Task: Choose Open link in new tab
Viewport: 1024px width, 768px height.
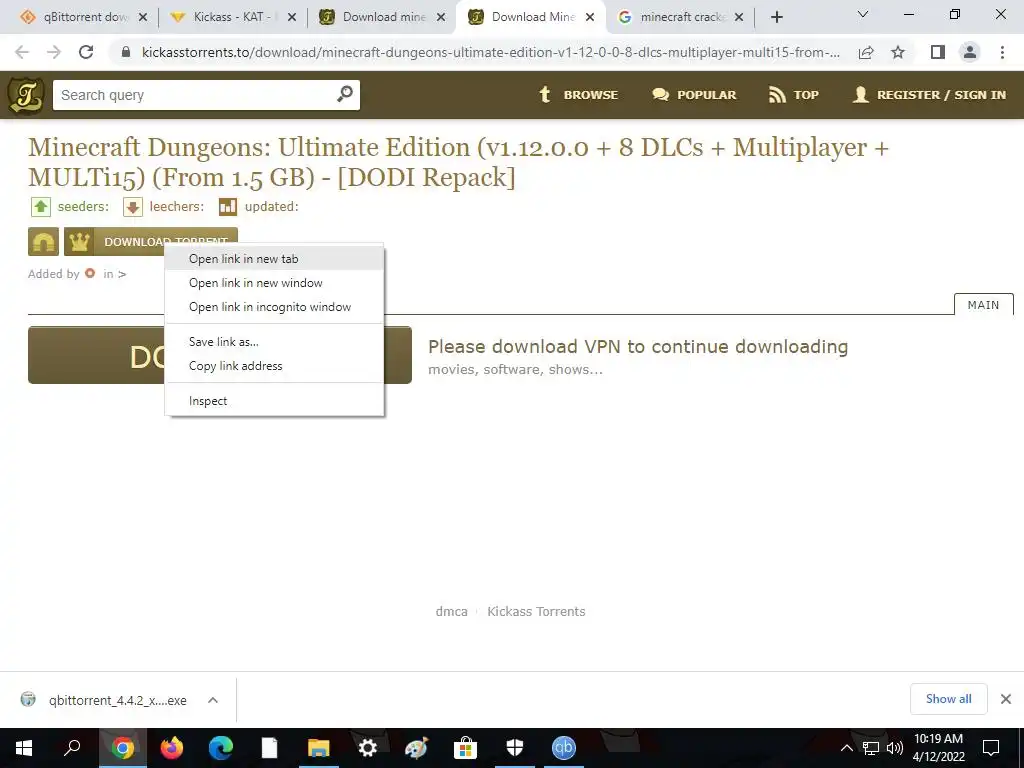Action: (x=274, y=259)
